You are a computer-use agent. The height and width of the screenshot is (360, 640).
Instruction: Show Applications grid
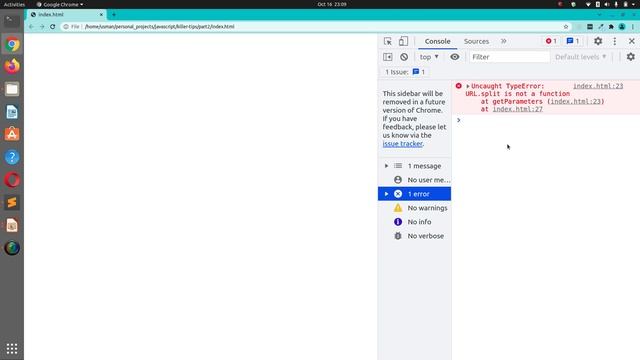tap(12, 349)
